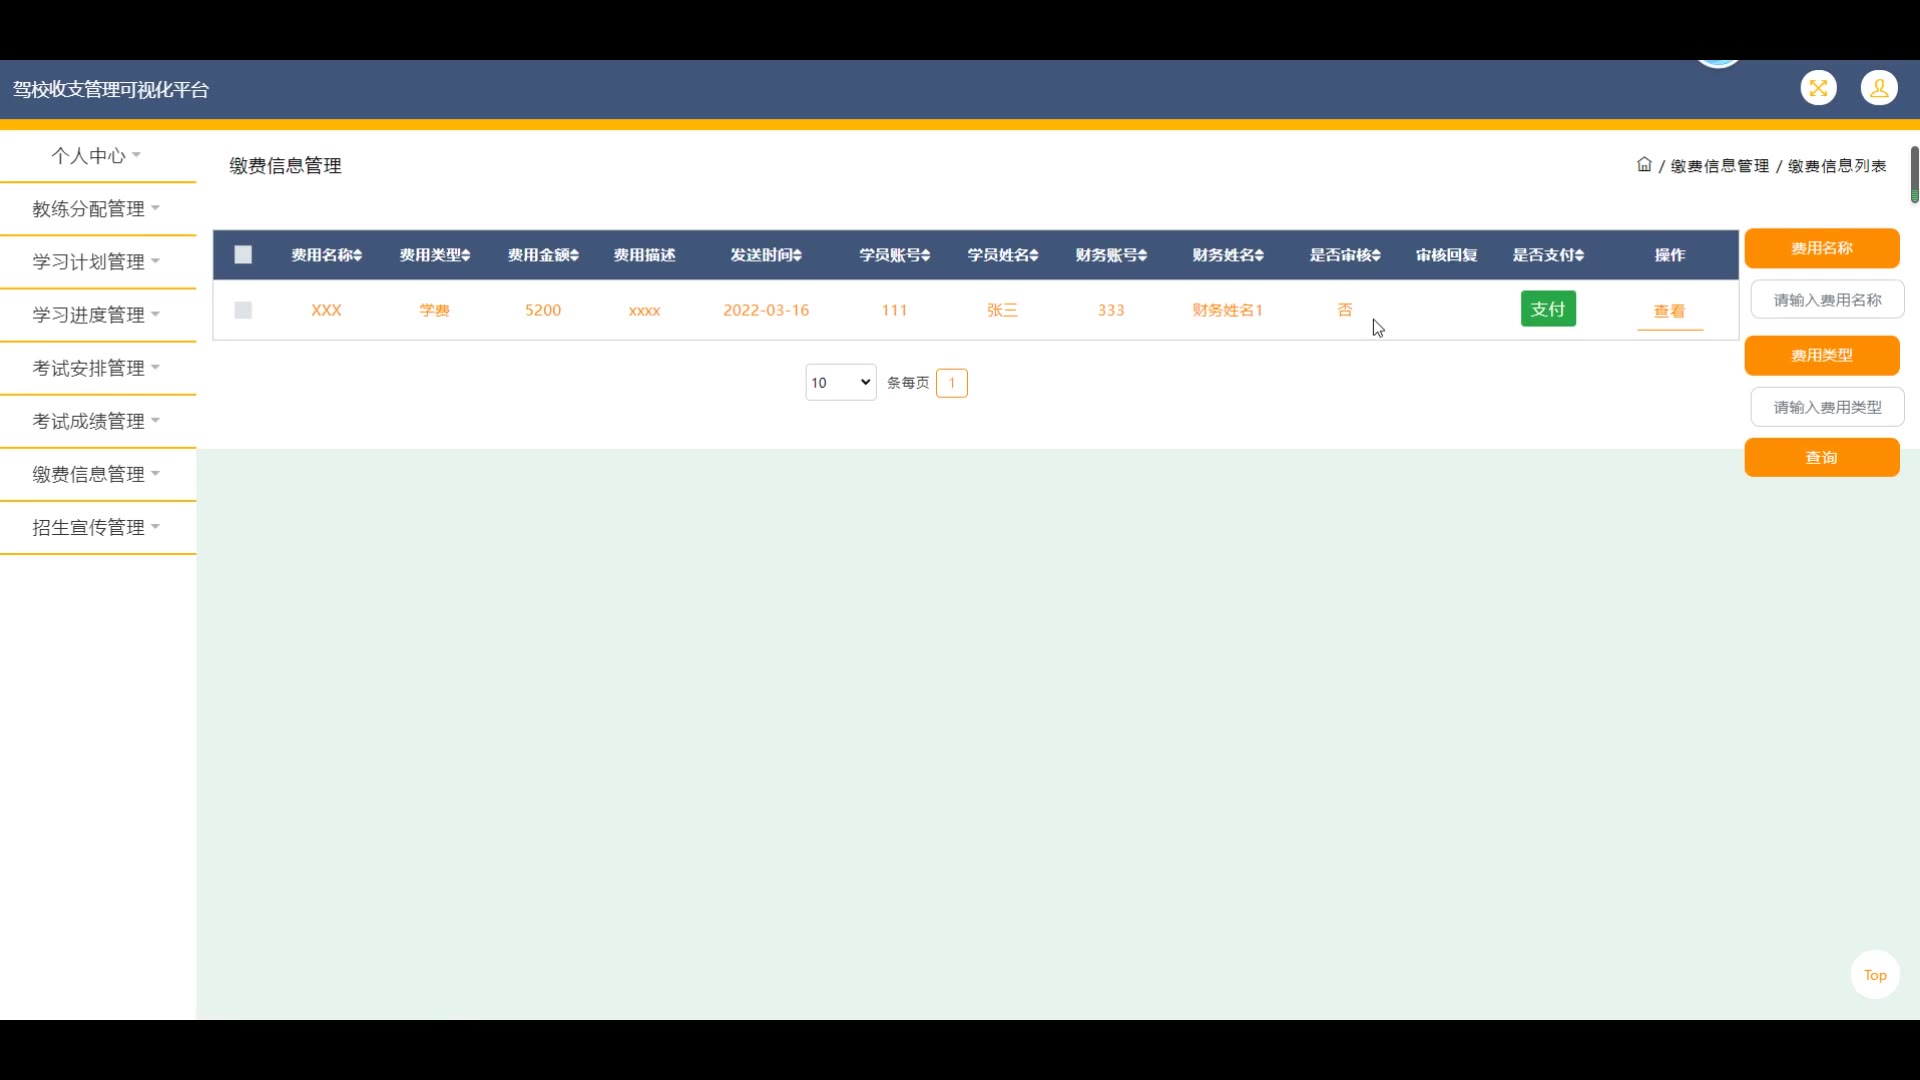Click the fullscreen toggle icon in header

[1818, 88]
